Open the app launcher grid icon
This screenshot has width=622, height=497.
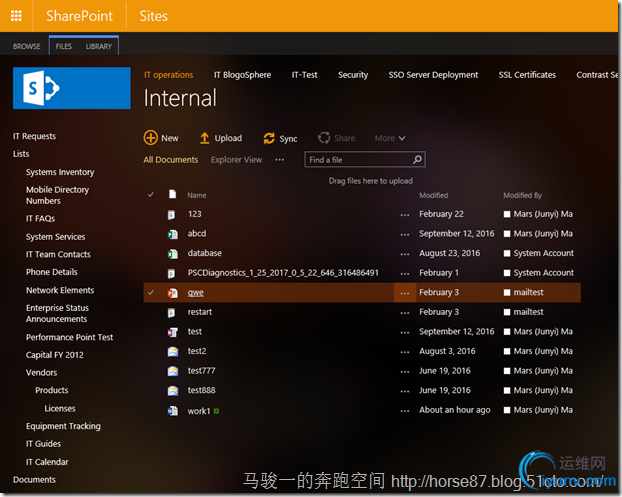(16, 16)
